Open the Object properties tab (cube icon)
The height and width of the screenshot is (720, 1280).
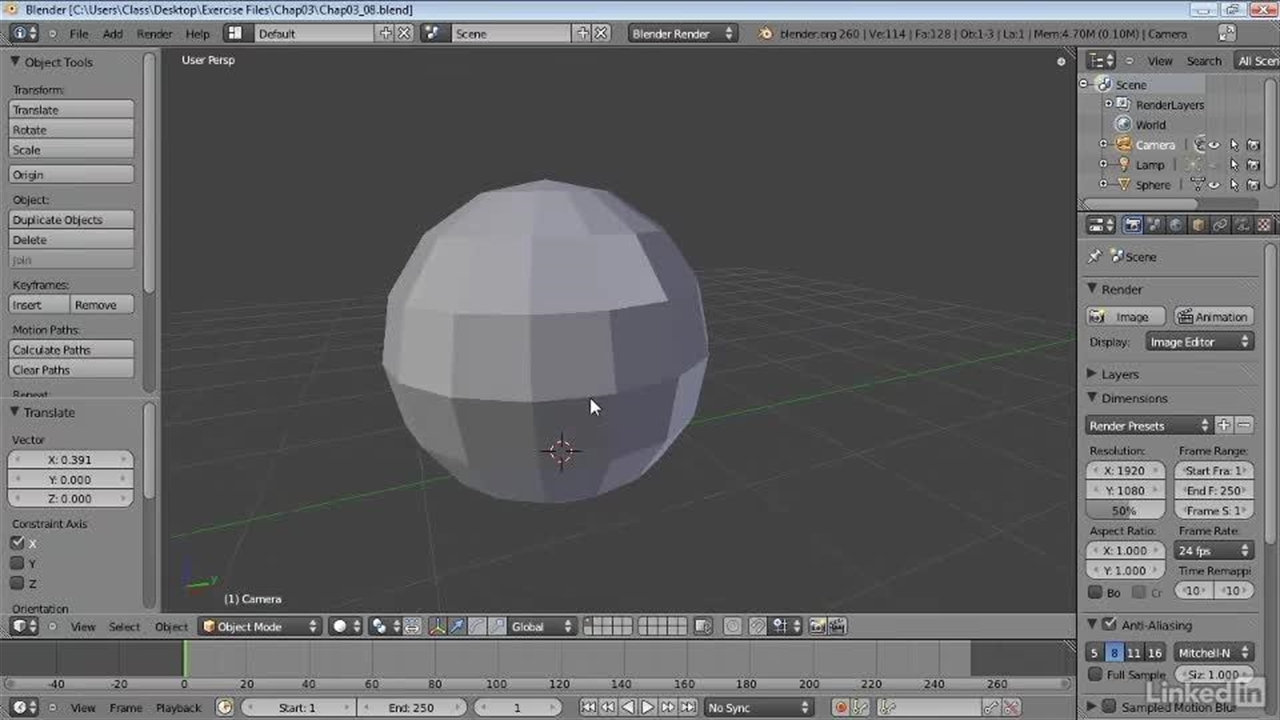1199,224
